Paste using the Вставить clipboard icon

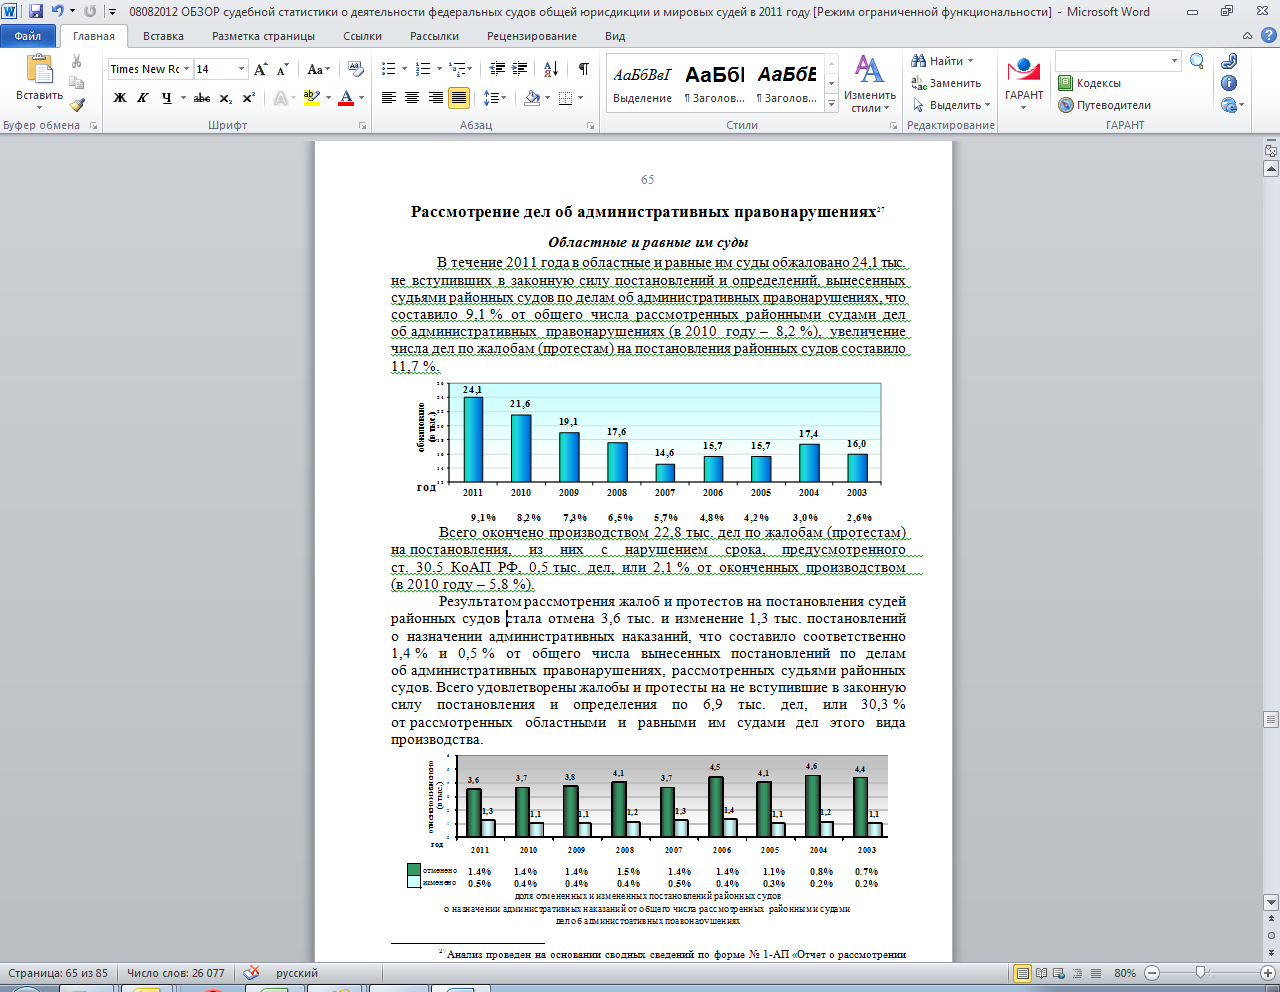tap(40, 70)
